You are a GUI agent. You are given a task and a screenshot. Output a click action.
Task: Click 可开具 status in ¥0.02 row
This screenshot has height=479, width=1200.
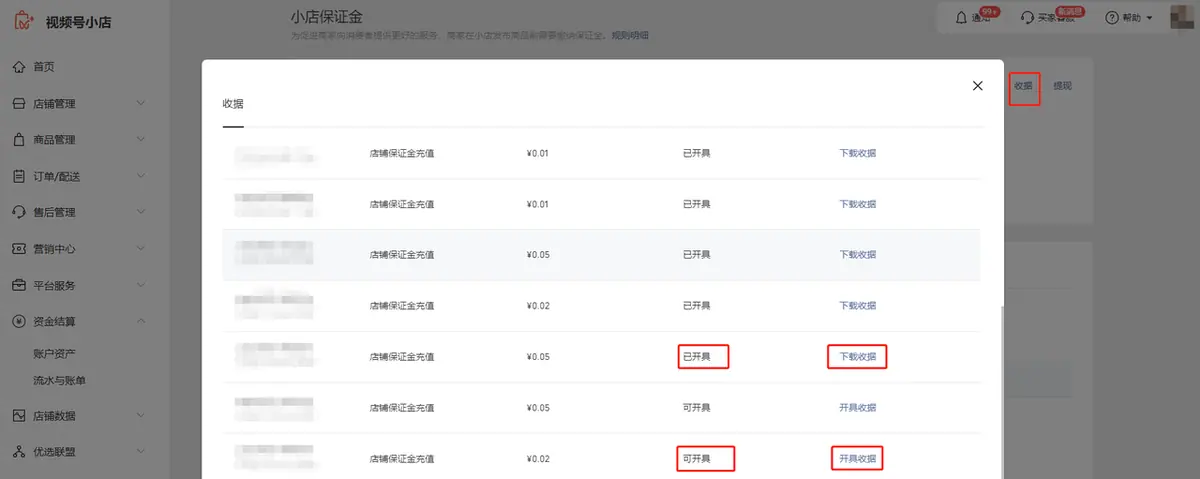pos(696,459)
